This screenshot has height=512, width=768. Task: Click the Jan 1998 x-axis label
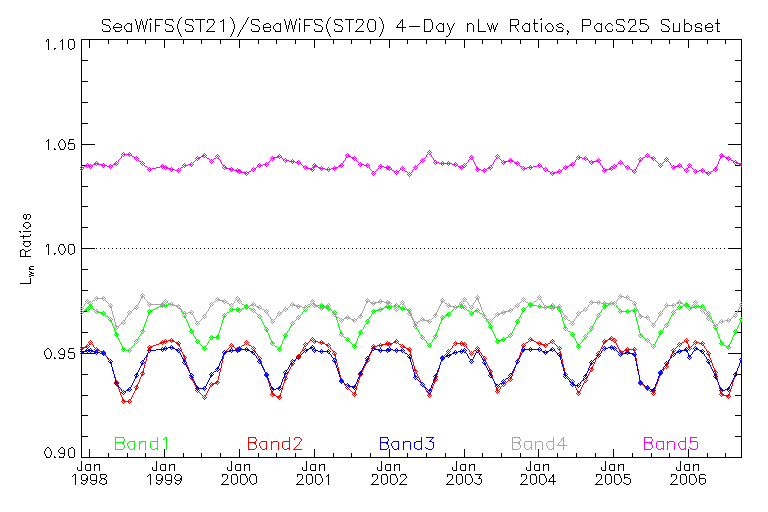89,473
